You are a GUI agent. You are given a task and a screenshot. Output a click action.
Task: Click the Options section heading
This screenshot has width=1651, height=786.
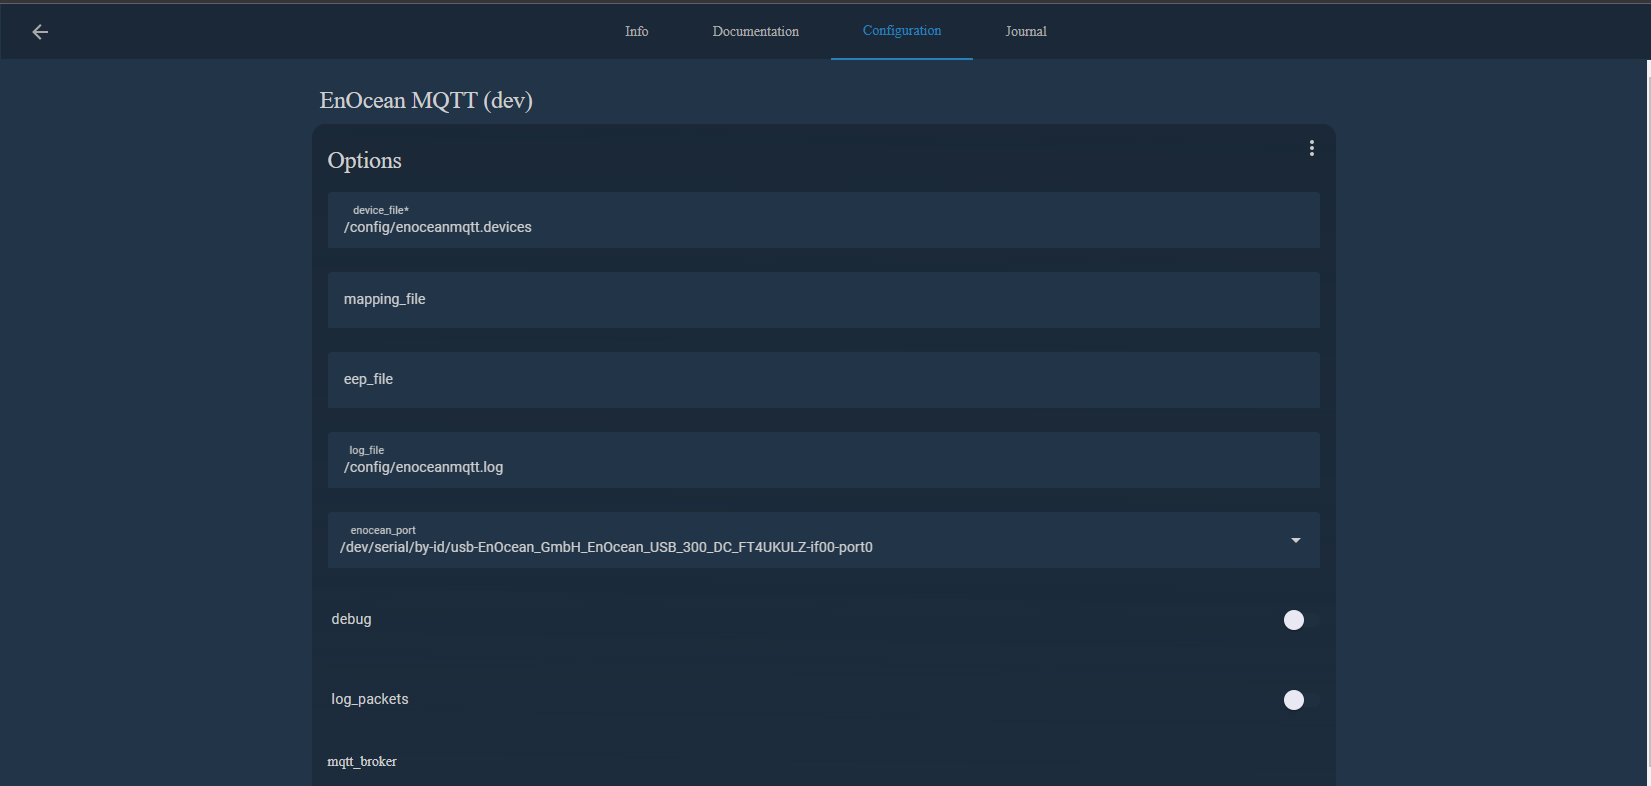tap(364, 160)
